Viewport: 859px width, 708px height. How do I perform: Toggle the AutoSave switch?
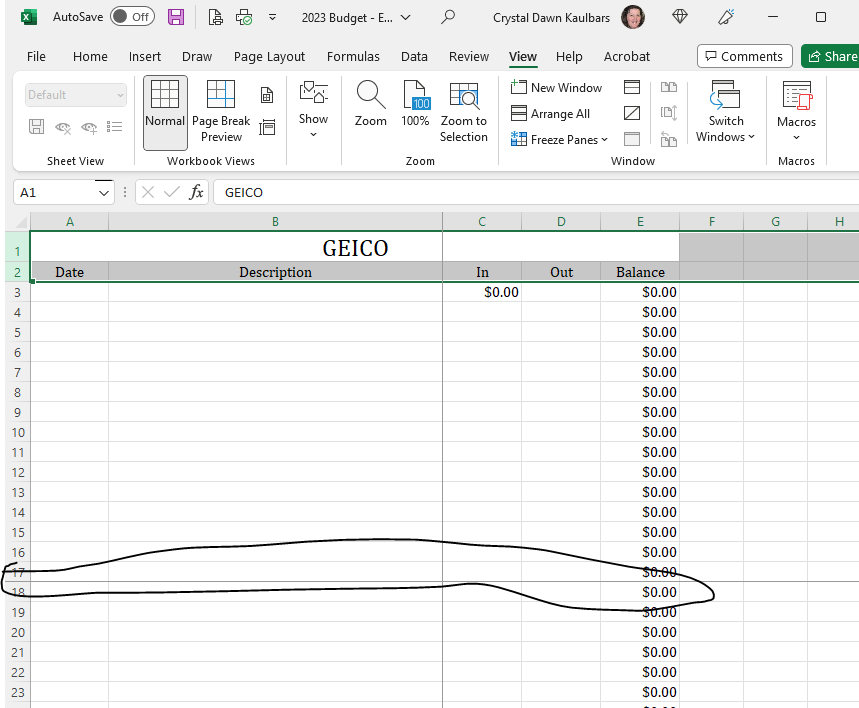132,17
